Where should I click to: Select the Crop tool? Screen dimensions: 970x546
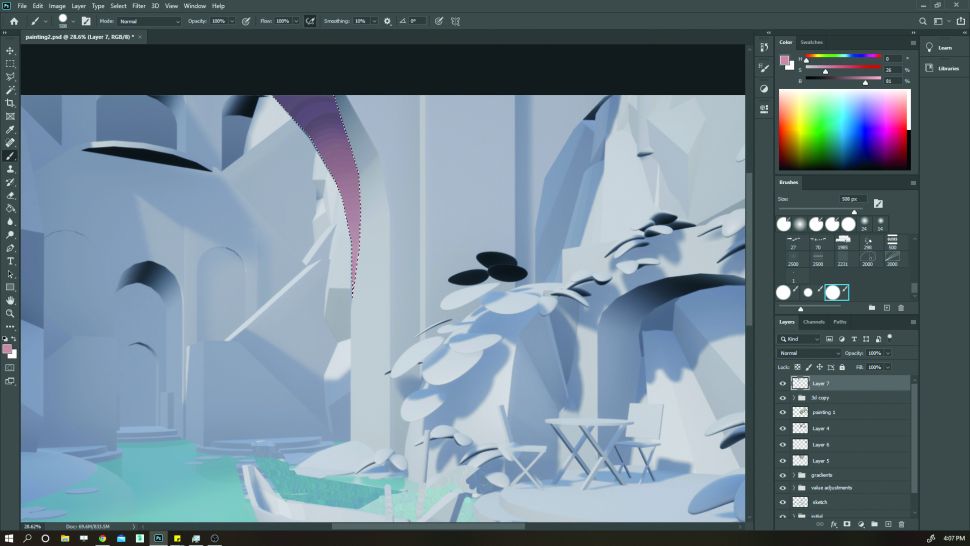click(x=10, y=103)
